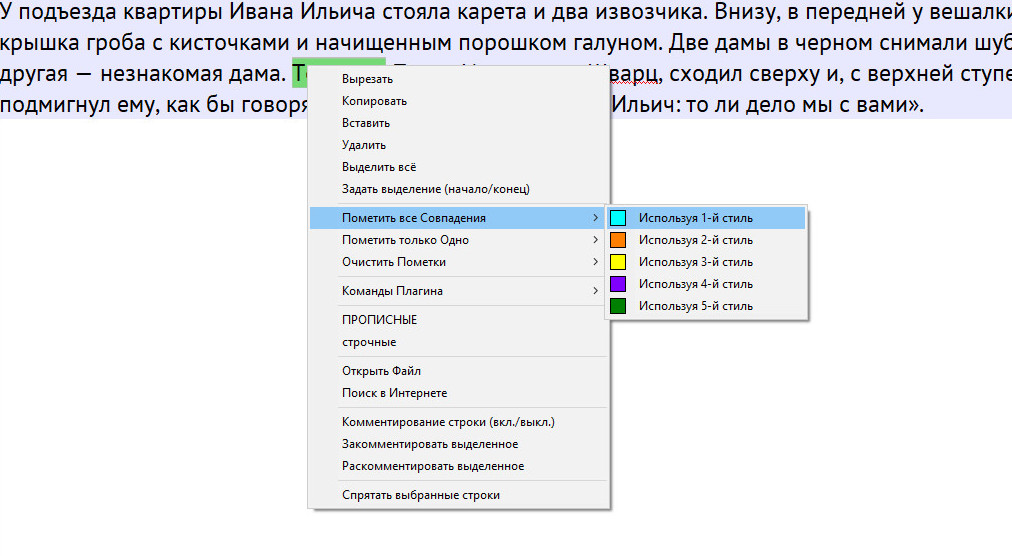The height and width of the screenshot is (556, 1012).
Task: Toggle Комментирование строки (вкл./выкл.)
Action: click(x=458, y=422)
